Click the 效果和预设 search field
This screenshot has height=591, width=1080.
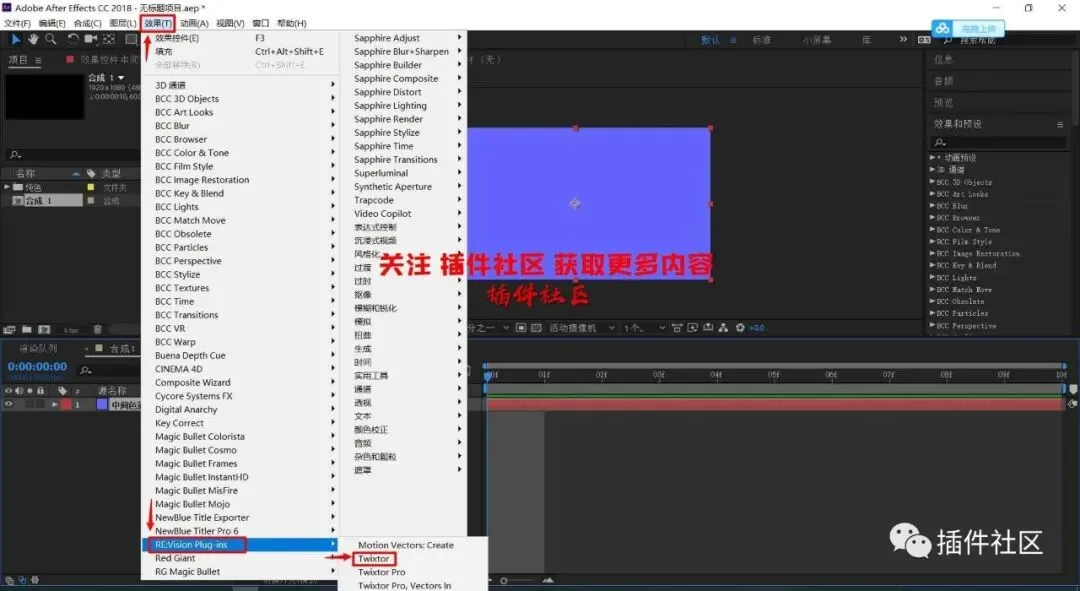(x=998, y=142)
